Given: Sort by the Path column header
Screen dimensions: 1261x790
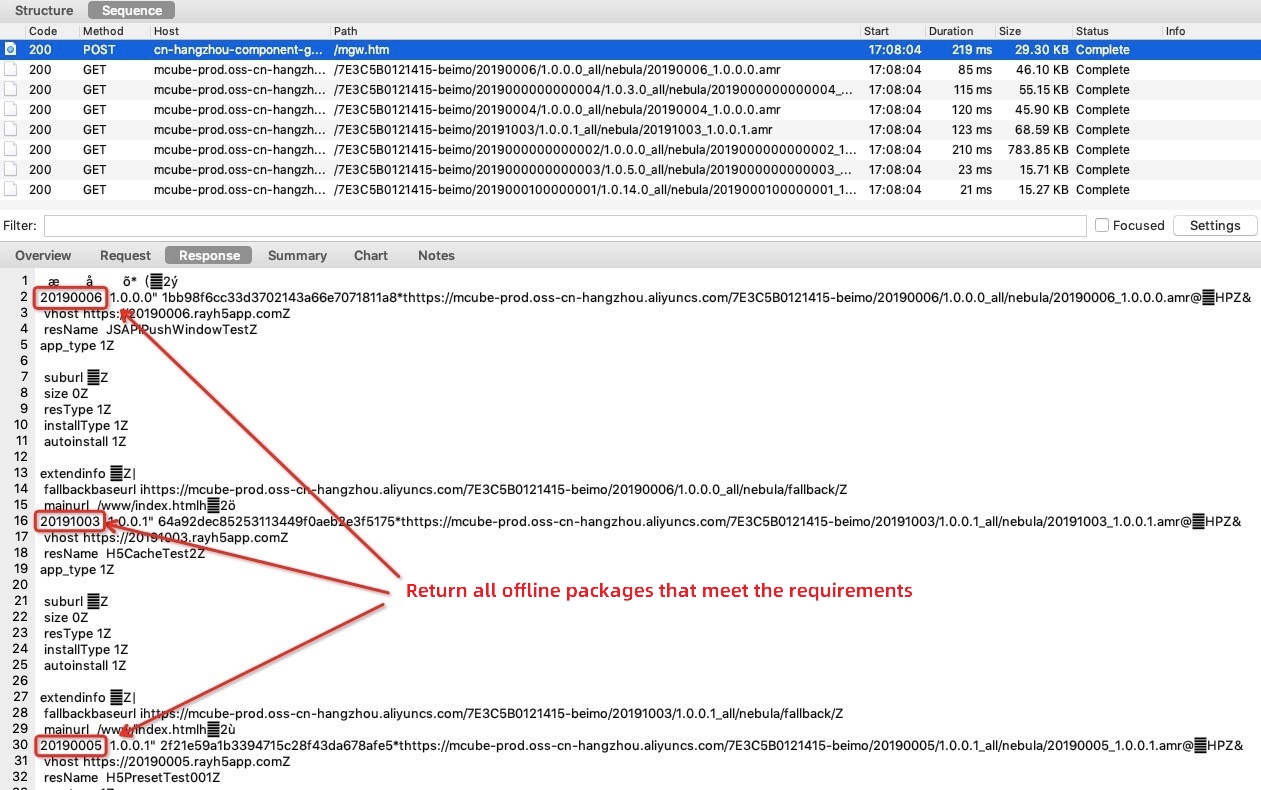Looking at the screenshot, I should click(x=346, y=31).
